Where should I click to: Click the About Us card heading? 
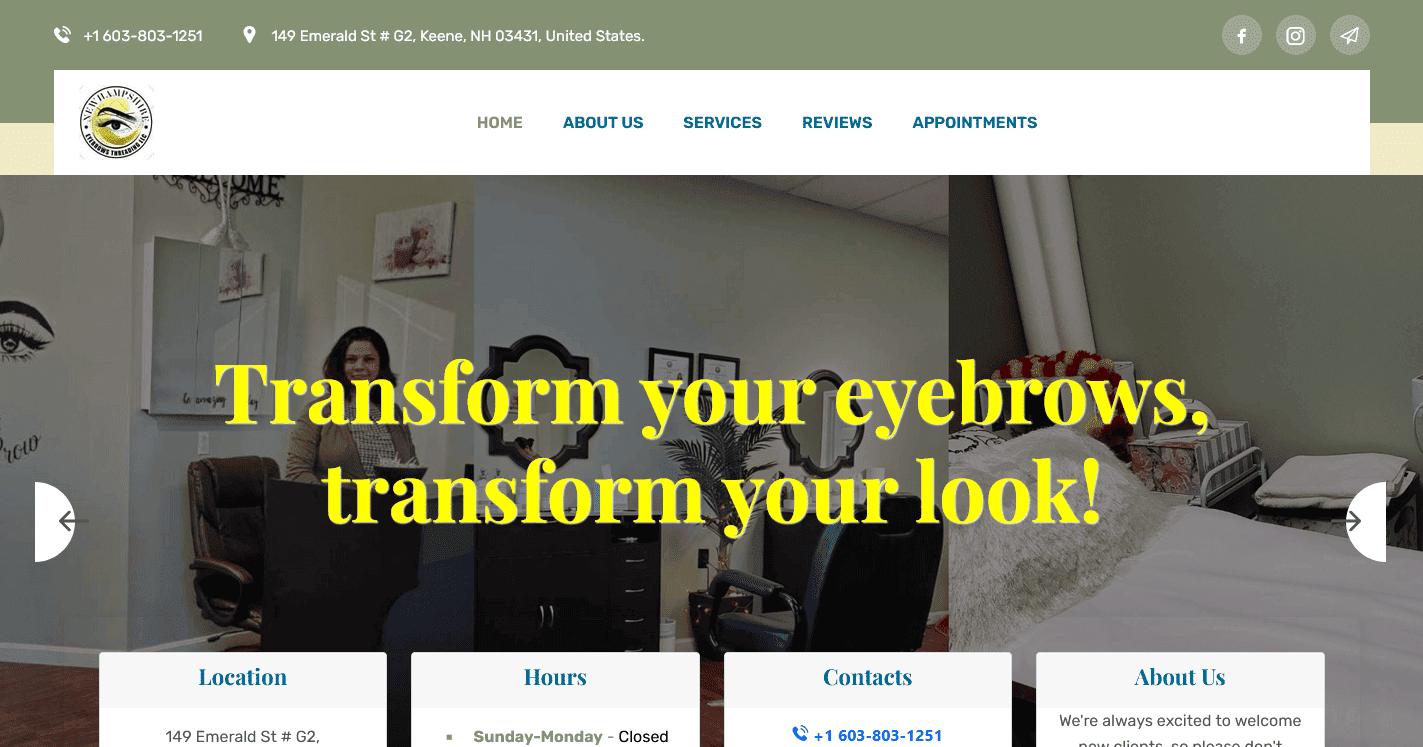[x=1180, y=677]
